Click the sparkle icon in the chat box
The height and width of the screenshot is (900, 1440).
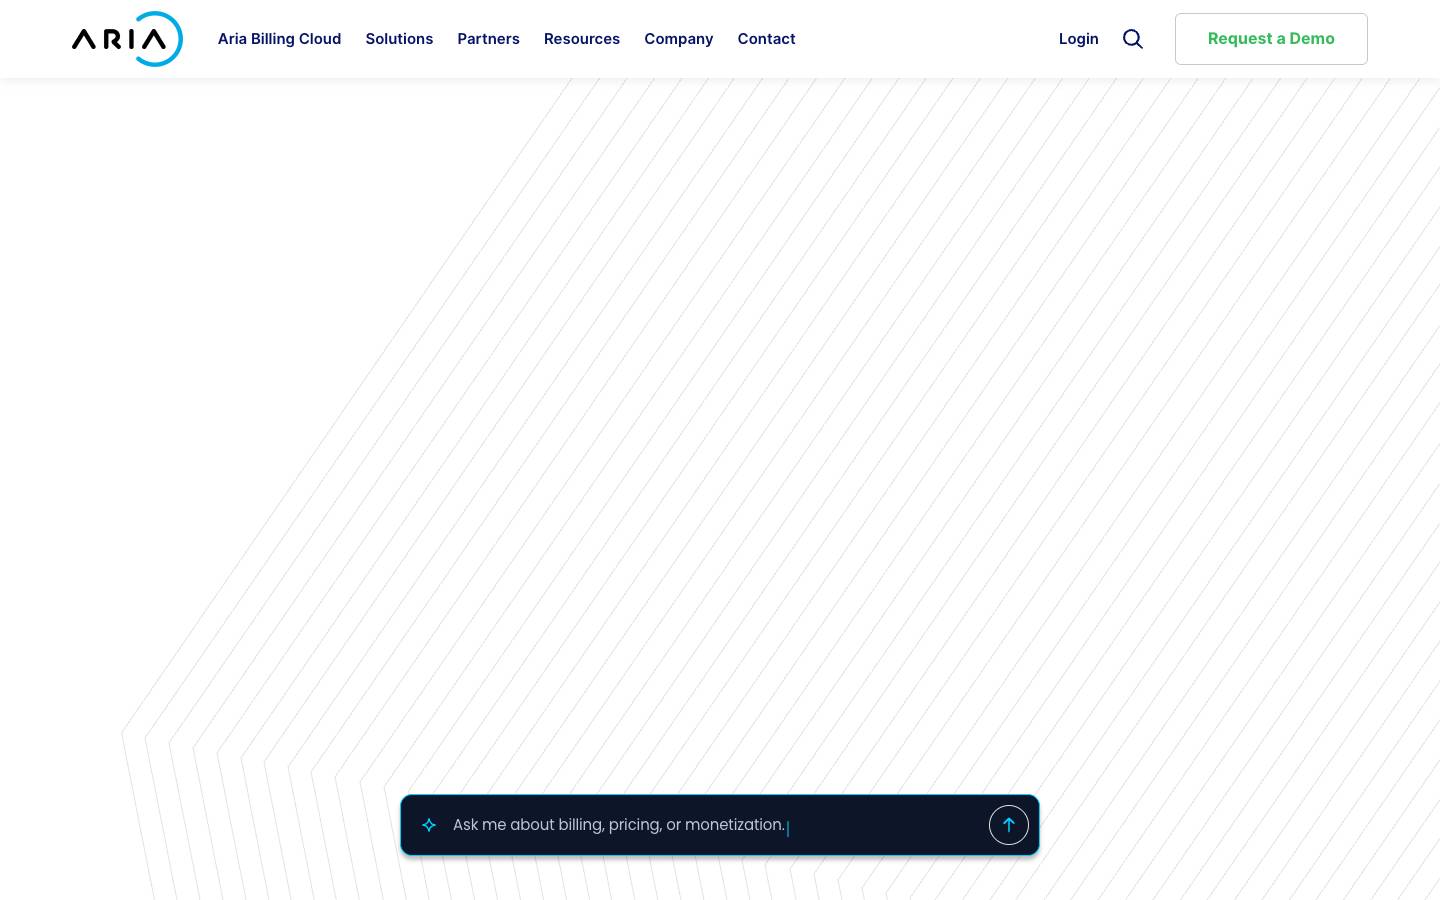click(x=429, y=825)
